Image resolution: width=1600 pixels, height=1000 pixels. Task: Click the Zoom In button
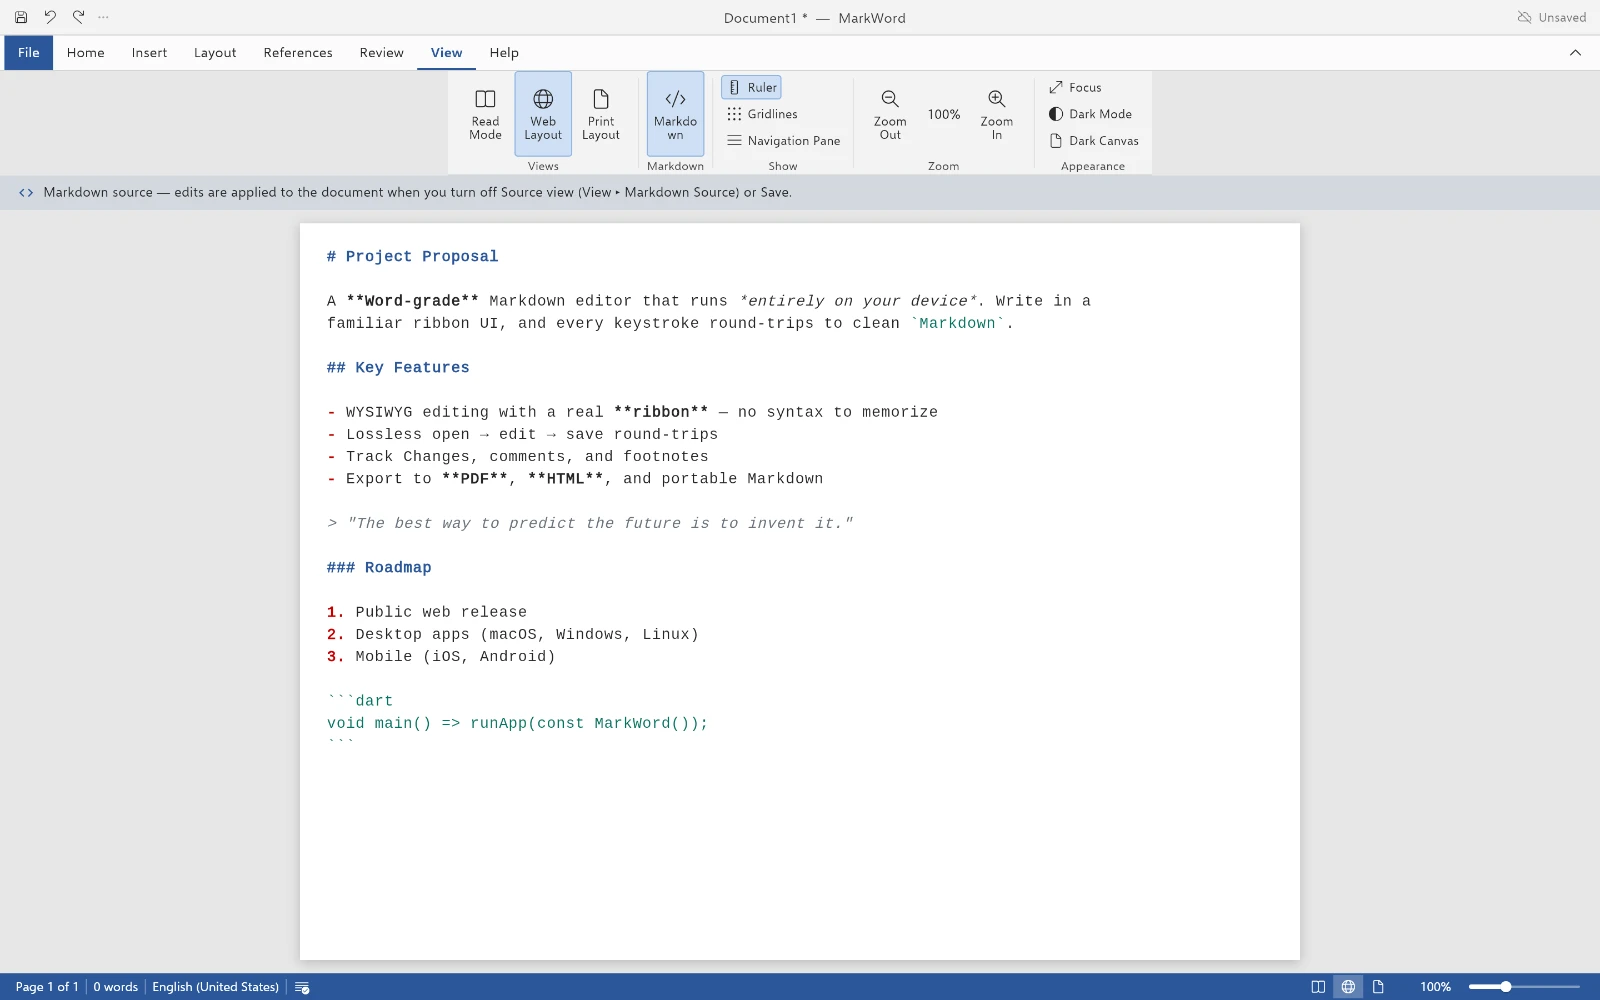(996, 114)
